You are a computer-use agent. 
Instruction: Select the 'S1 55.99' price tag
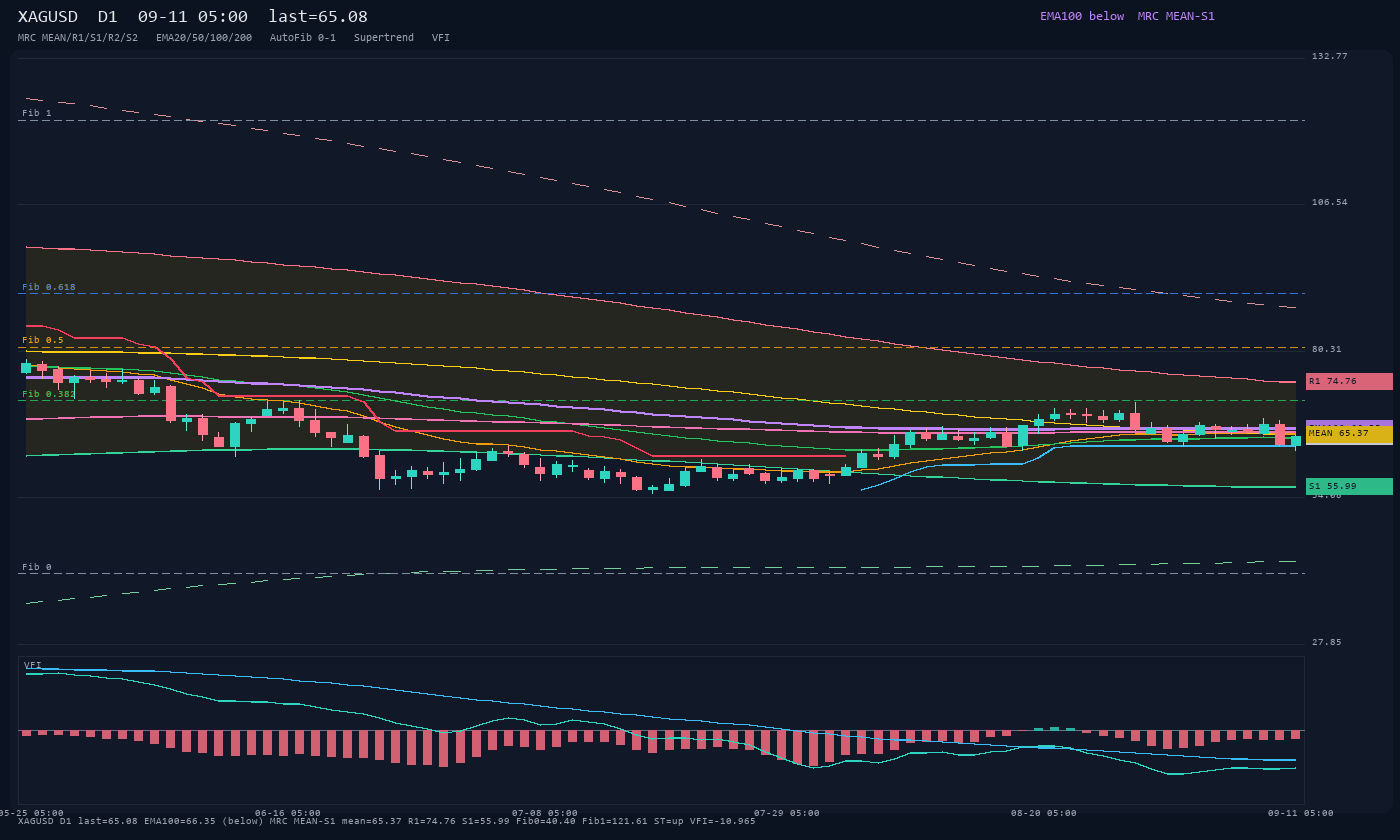(1349, 486)
